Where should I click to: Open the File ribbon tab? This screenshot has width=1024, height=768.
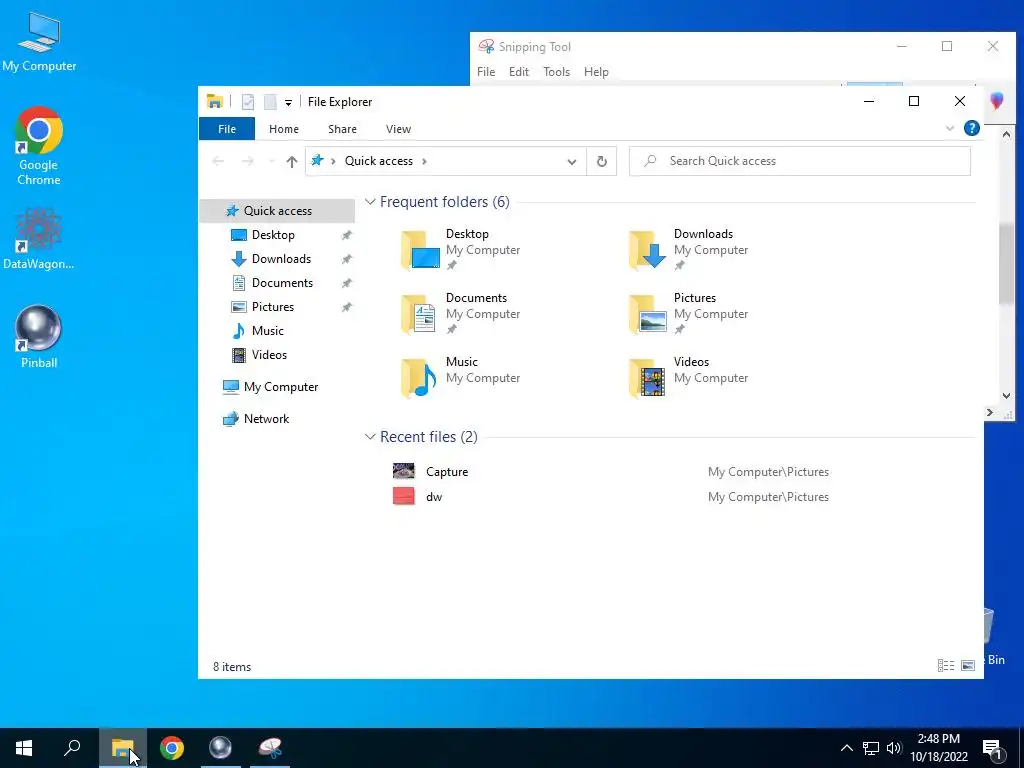point(227,129)
